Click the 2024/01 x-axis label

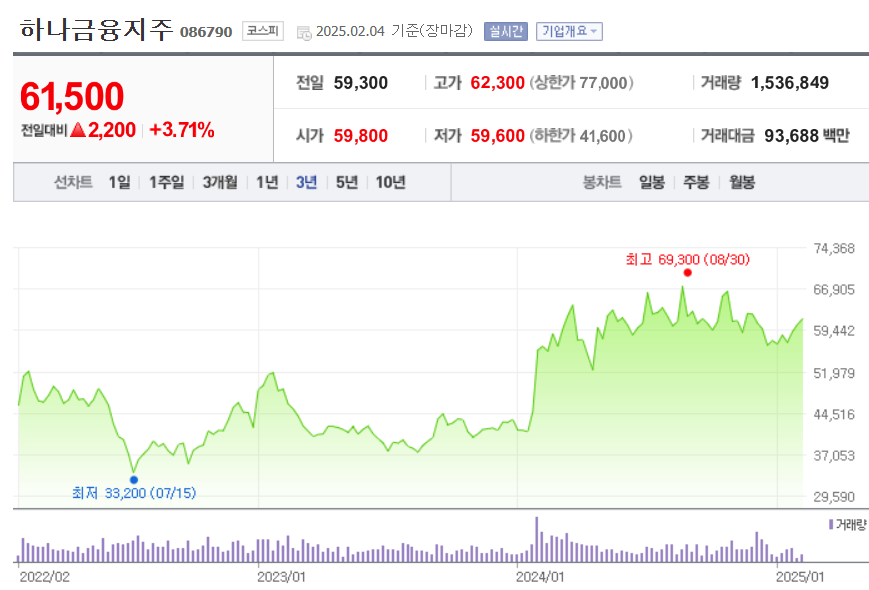coord(540,577)
